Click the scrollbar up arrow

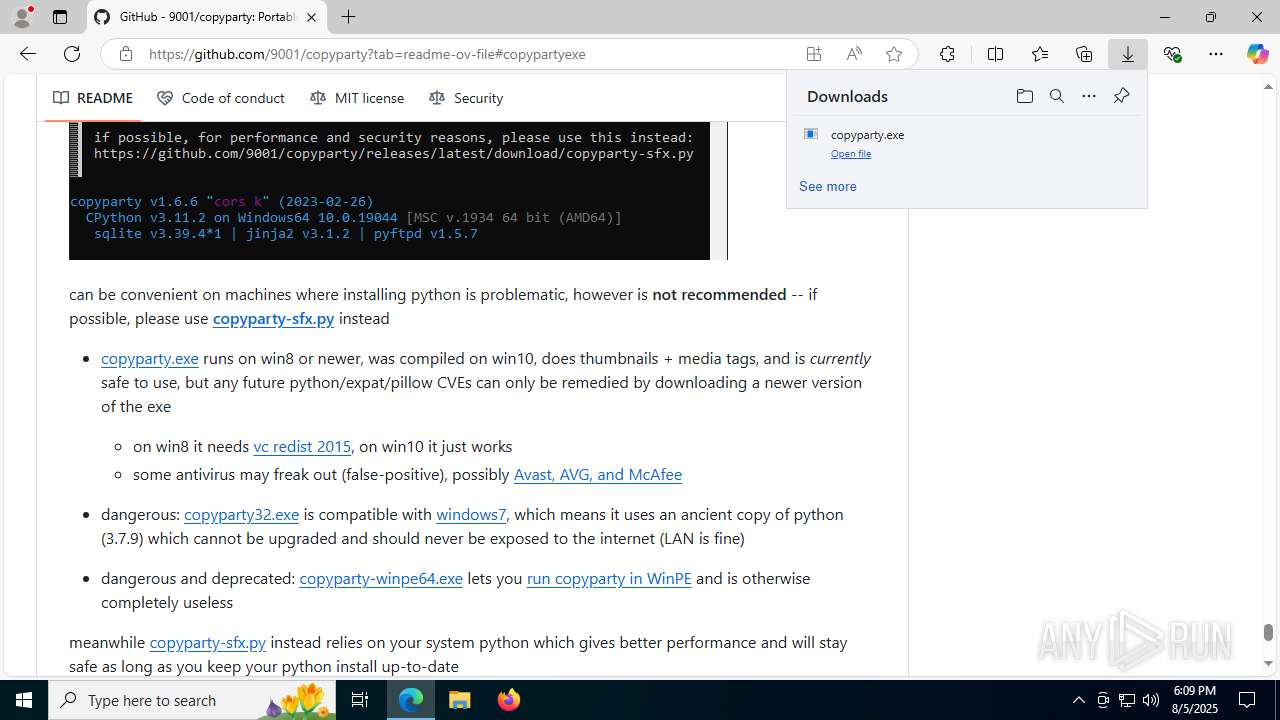1268,86
